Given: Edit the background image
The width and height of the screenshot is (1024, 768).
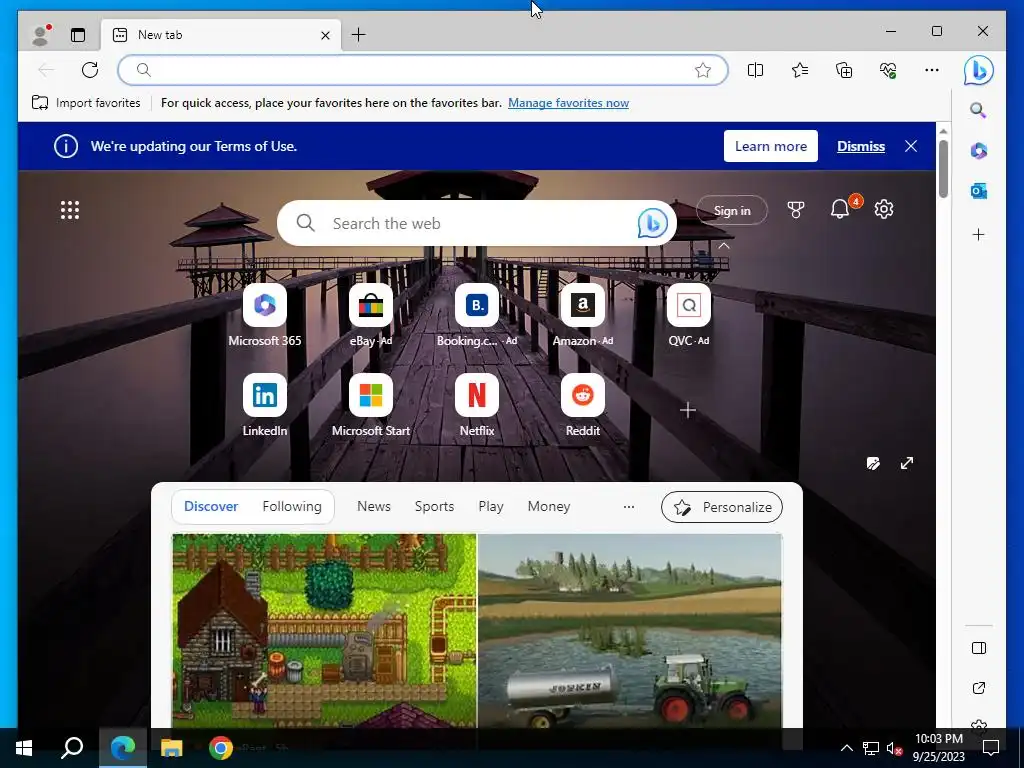Looking at the screenshot, I should tap(873, 463).
